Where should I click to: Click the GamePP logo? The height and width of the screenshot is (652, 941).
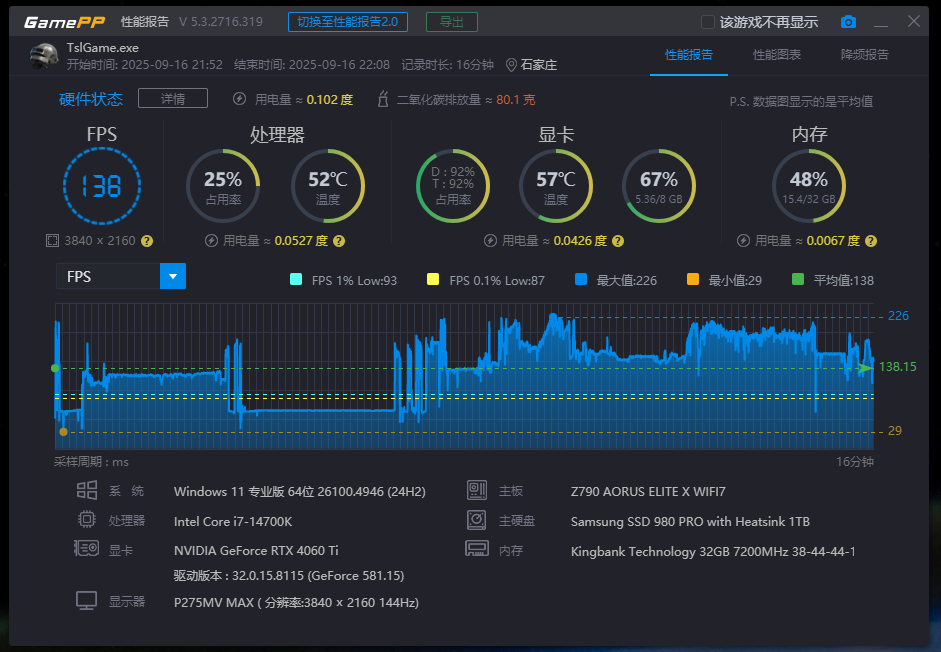click(64, 22)
